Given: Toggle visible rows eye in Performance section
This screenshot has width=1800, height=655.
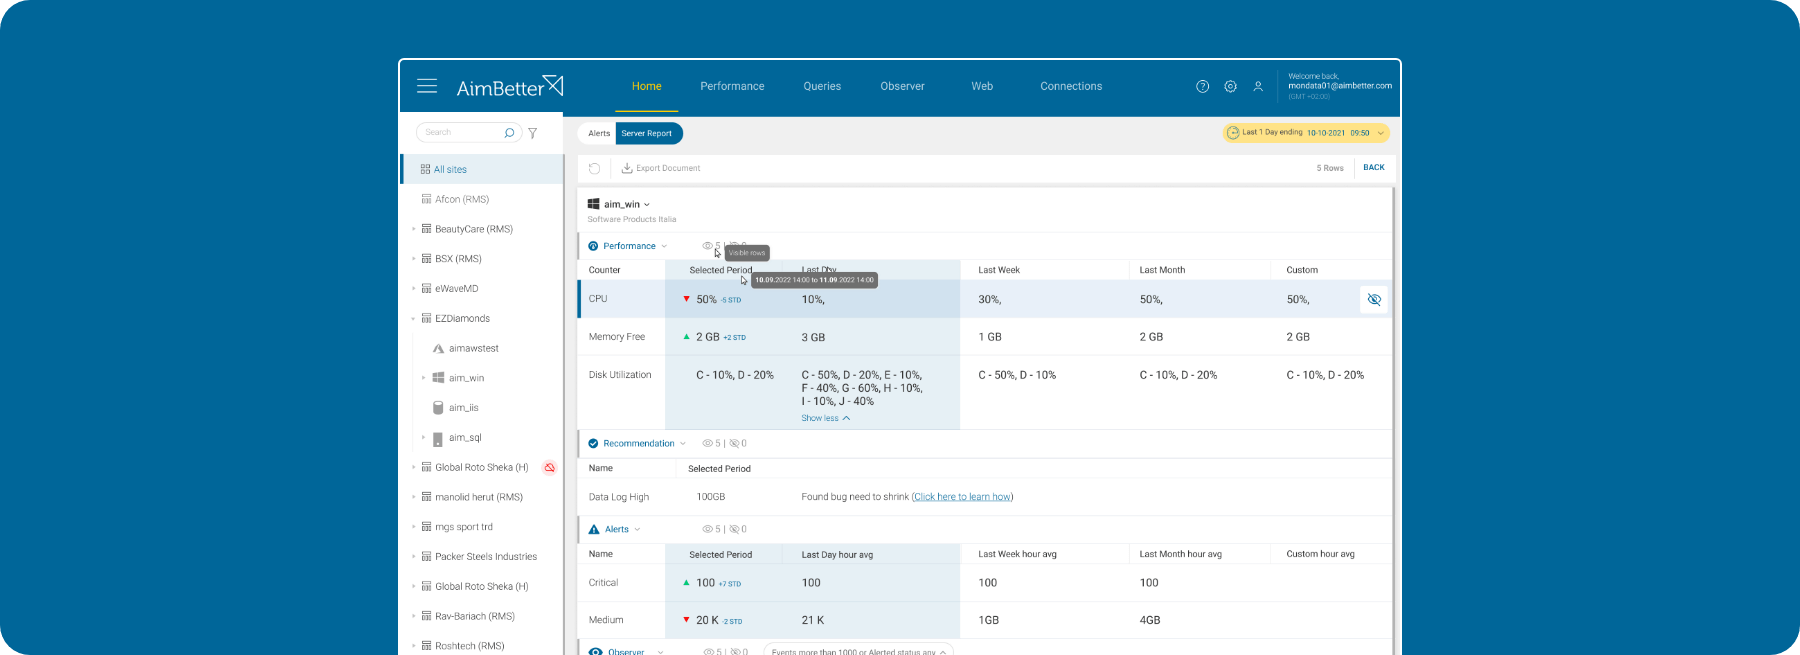Looking at the screenshot, I should (x=707, y=245).
